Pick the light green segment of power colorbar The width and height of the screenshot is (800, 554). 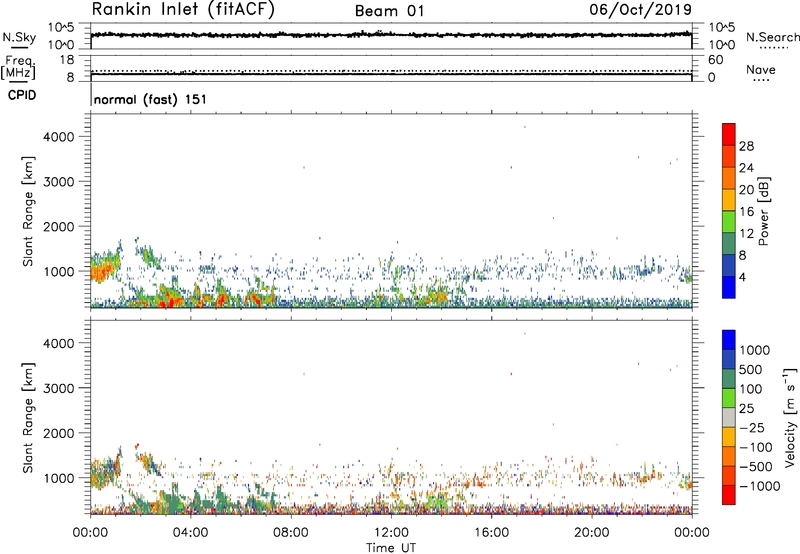pos(729,221)
